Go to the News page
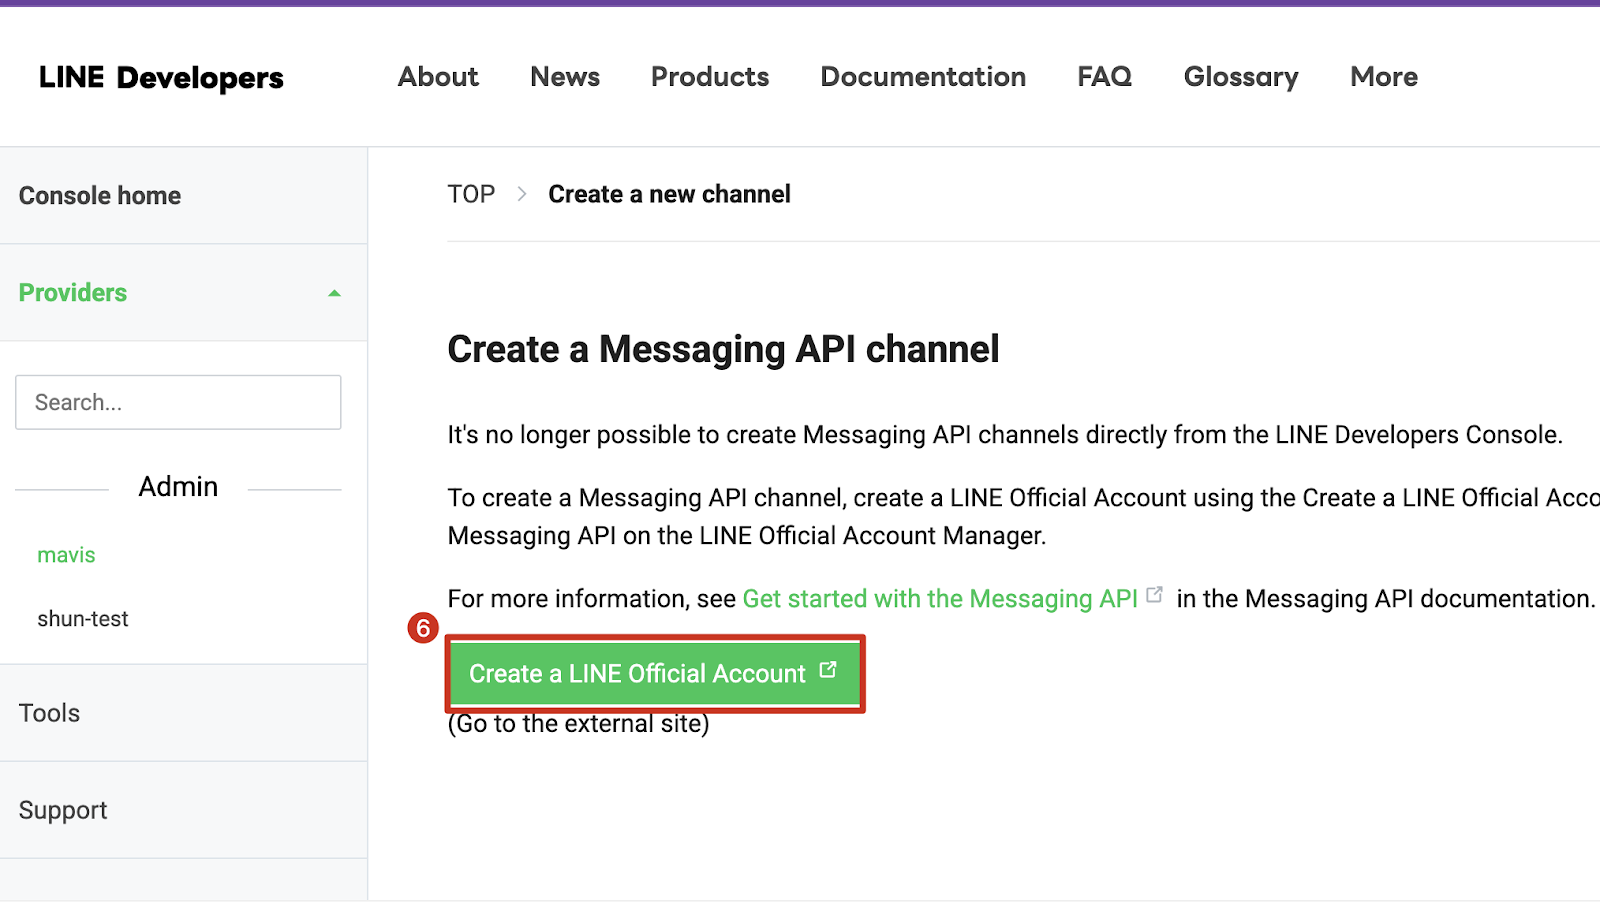This screenshot has height=904, width=1600. [565, 77]
